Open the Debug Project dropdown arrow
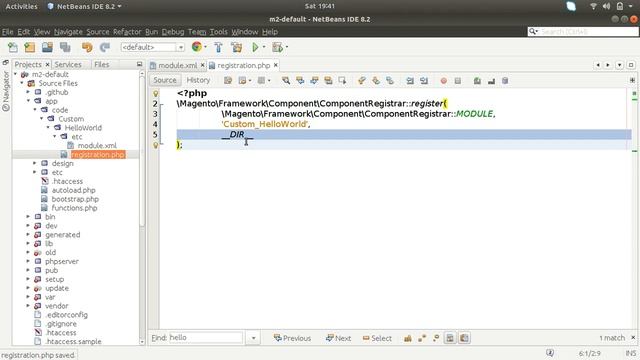The height and width of the screenshot is (360, 640). coord(287,47)
